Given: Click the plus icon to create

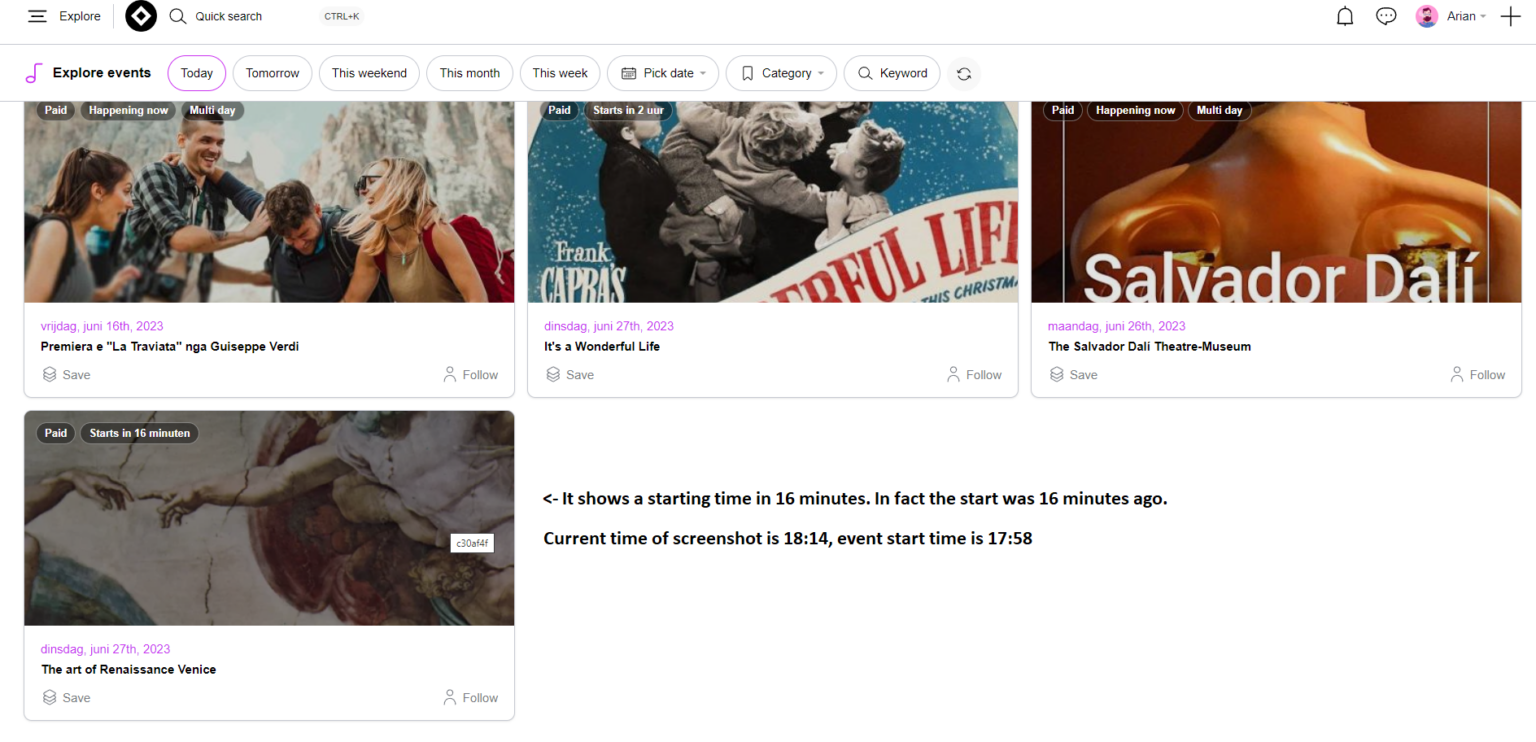Looking at the screenshot, I should coord(1510,16).
